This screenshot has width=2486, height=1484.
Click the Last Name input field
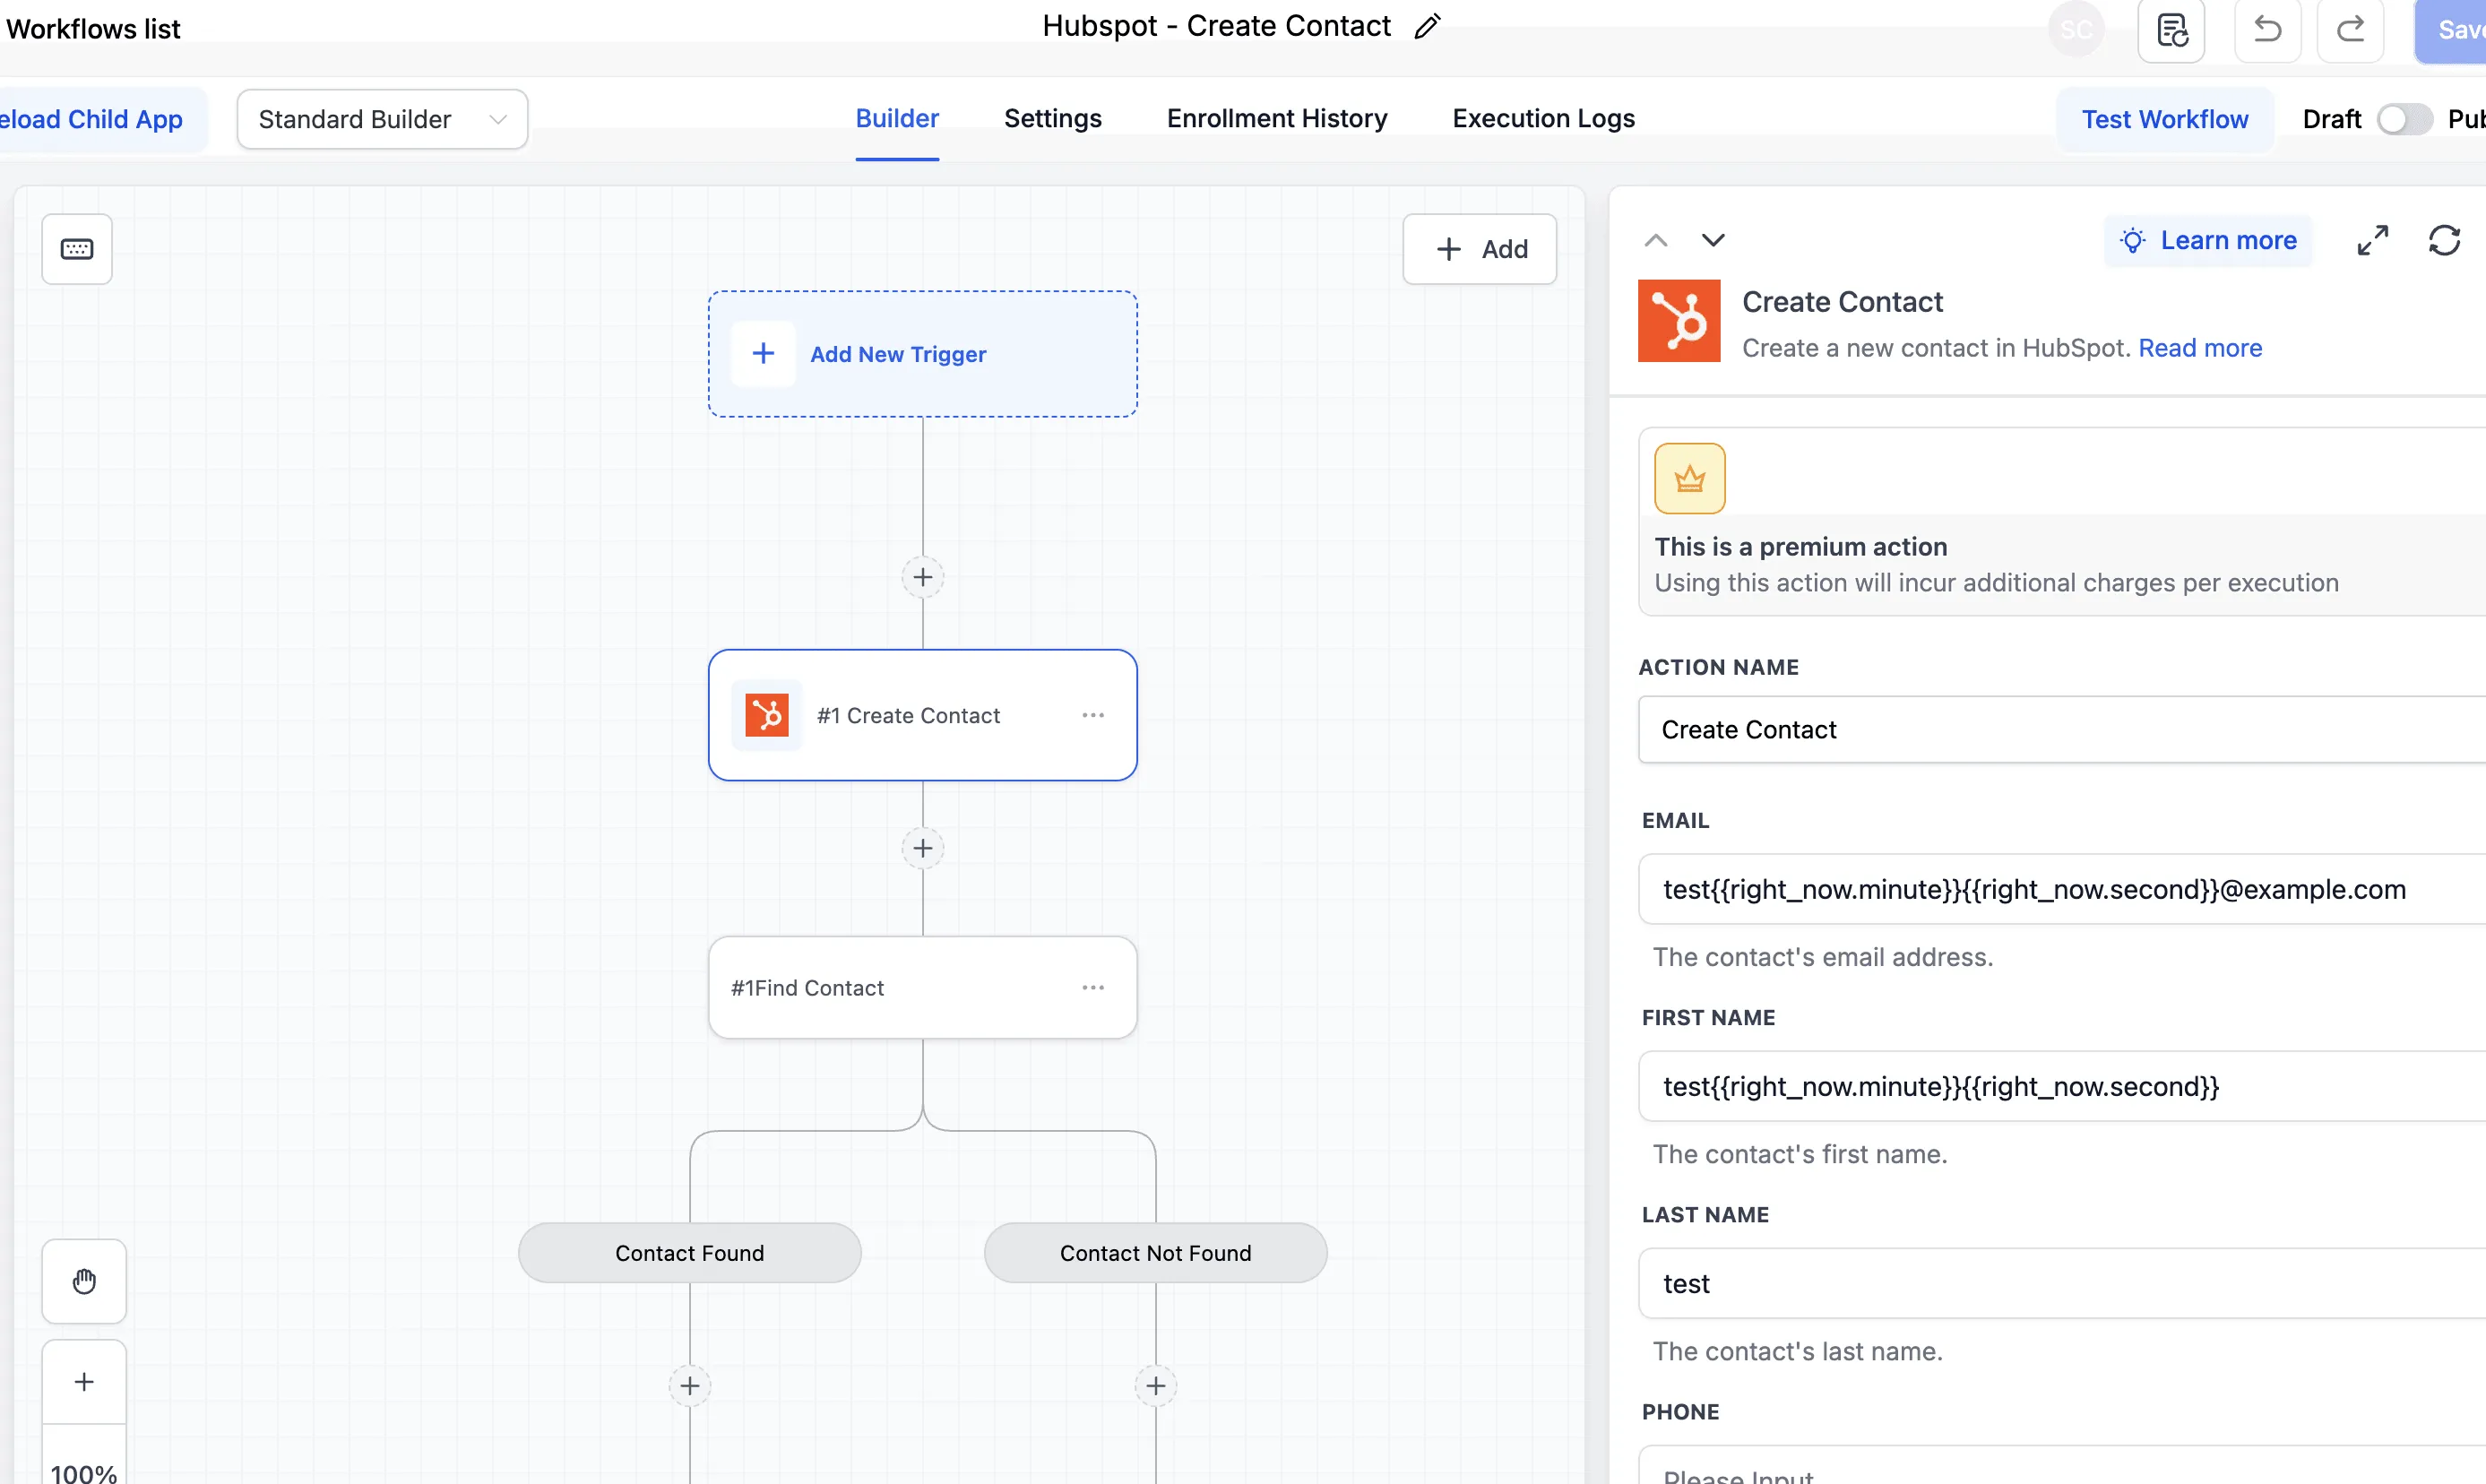2062,1283
